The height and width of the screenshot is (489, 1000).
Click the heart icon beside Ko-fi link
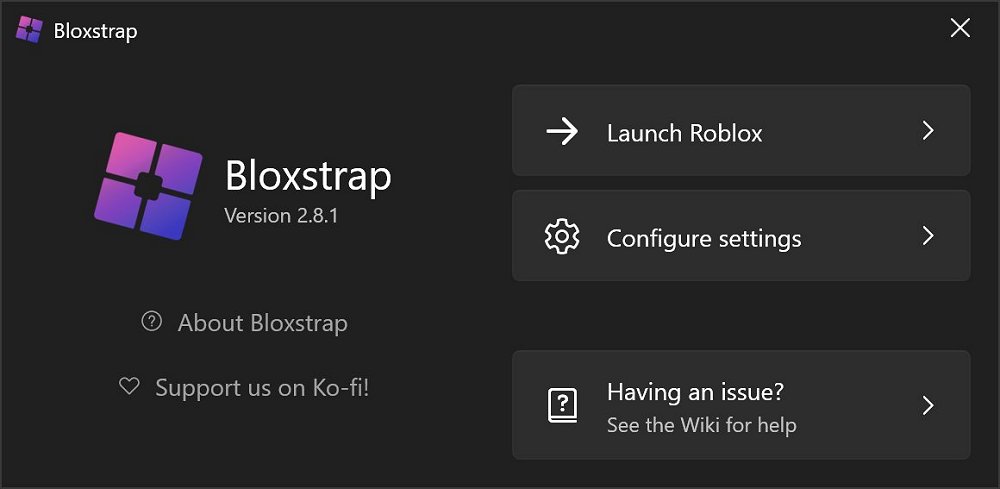point(129,386)
